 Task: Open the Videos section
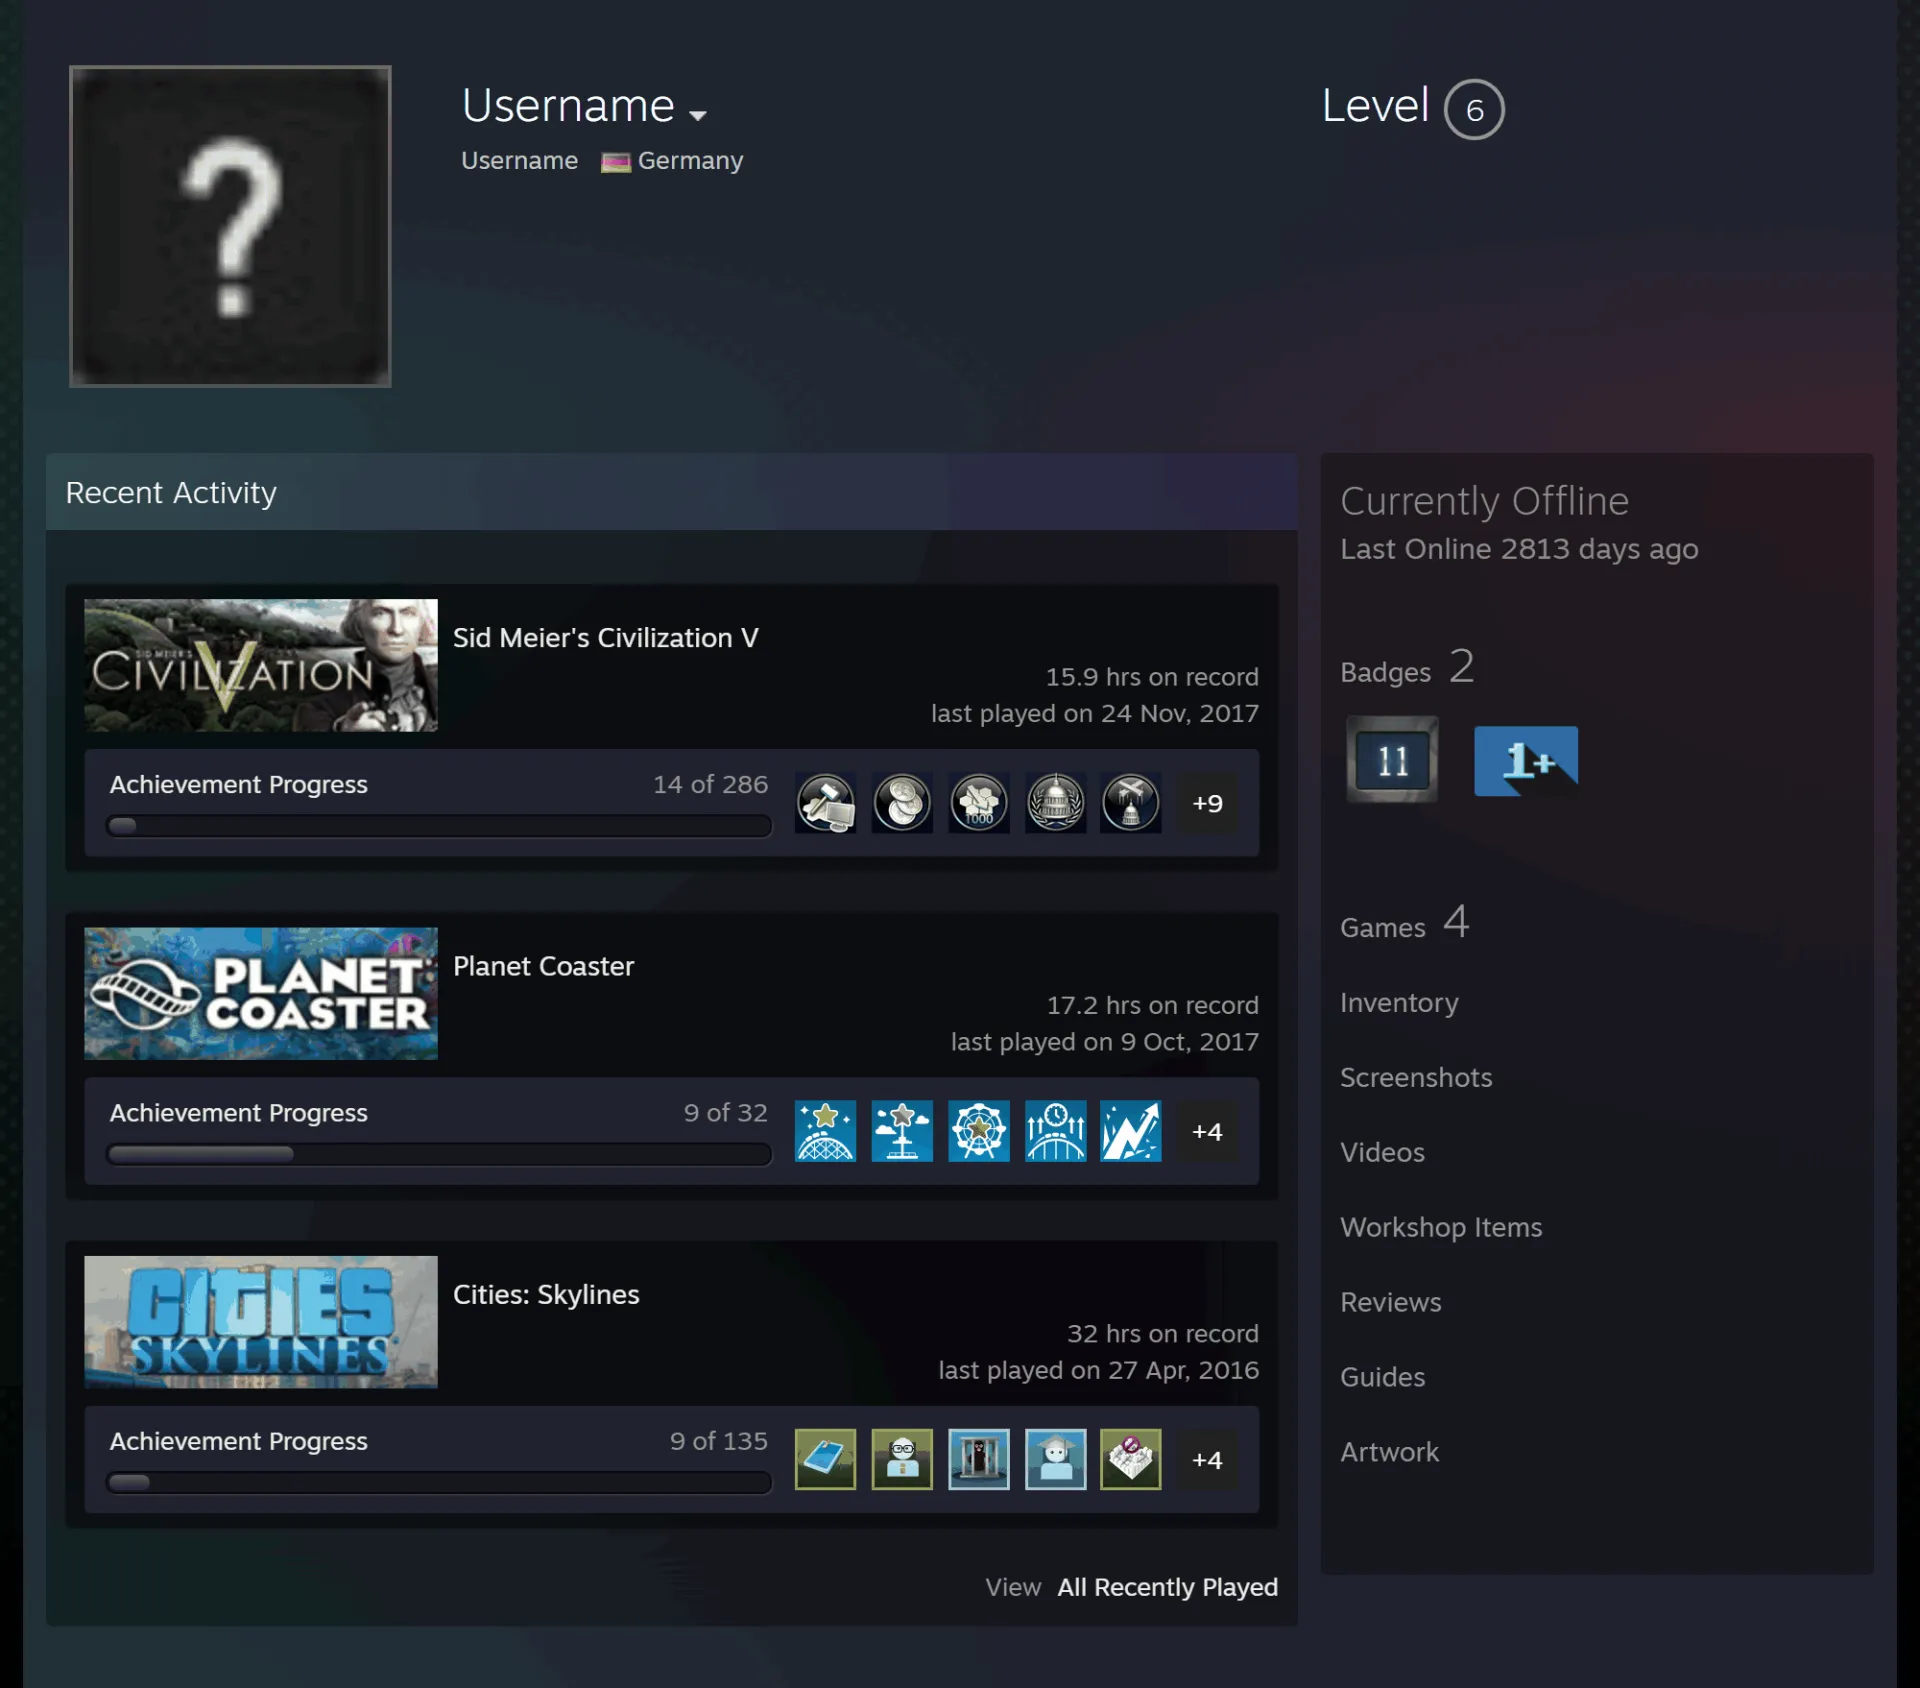coord(1382,1152)
